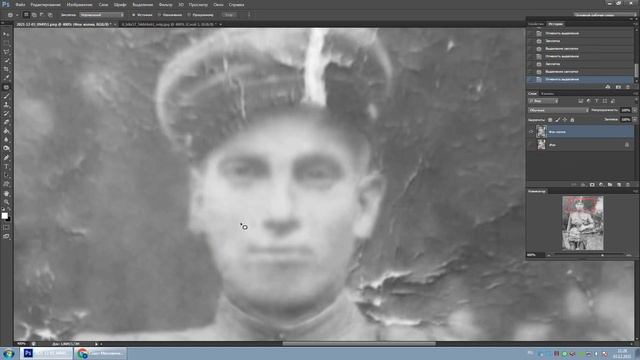640x360 pixels.
Task: Click the Windows Start button
Action: (x=9, y=353)
